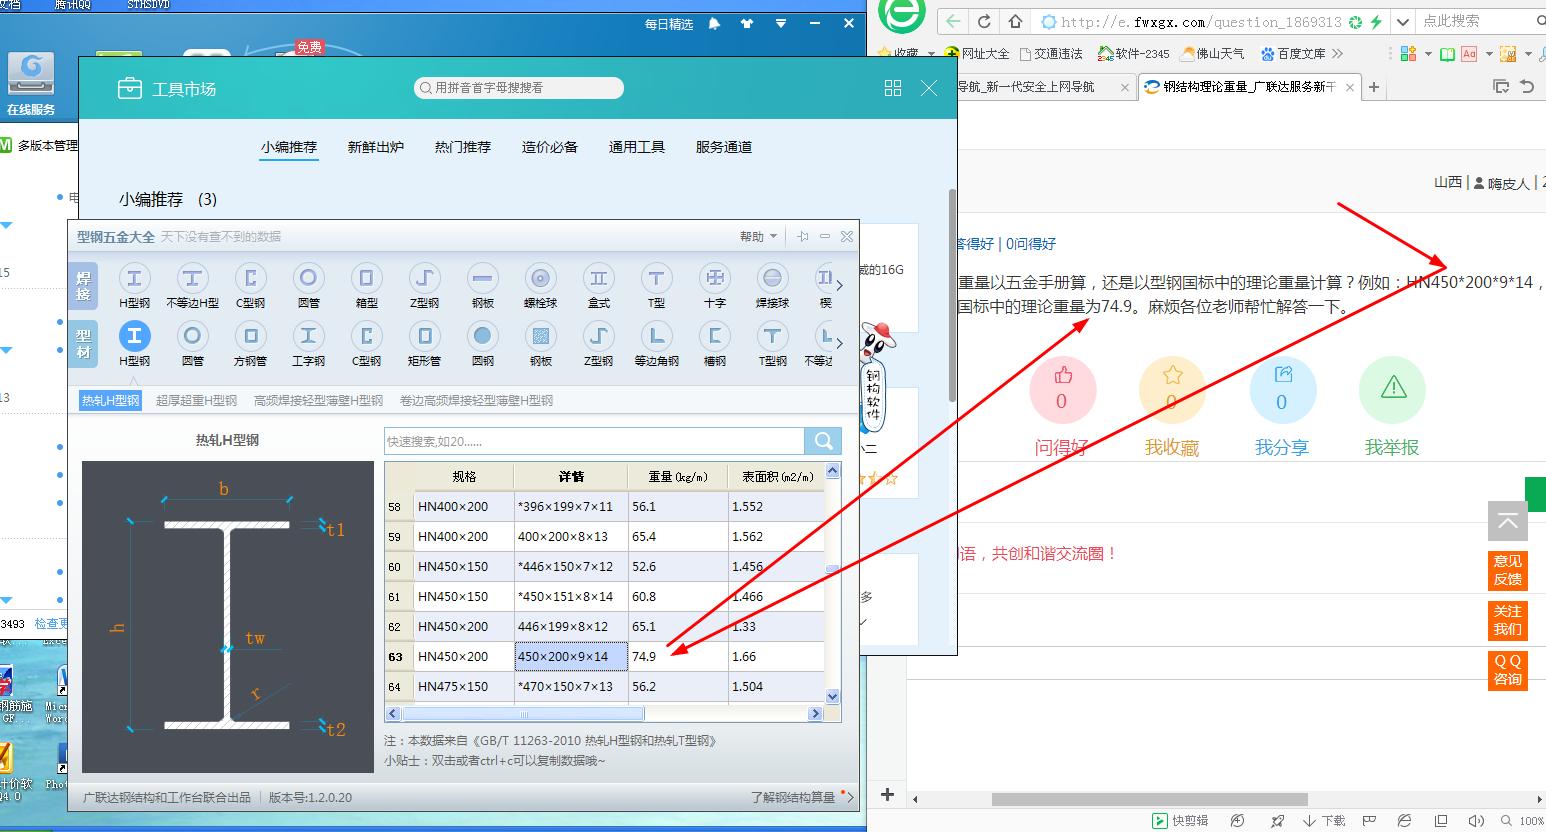Image resolution: width=1546 pixels, height=832 pixels.
Task: Click browser refresh icon
Action: [x=984, y=21]
